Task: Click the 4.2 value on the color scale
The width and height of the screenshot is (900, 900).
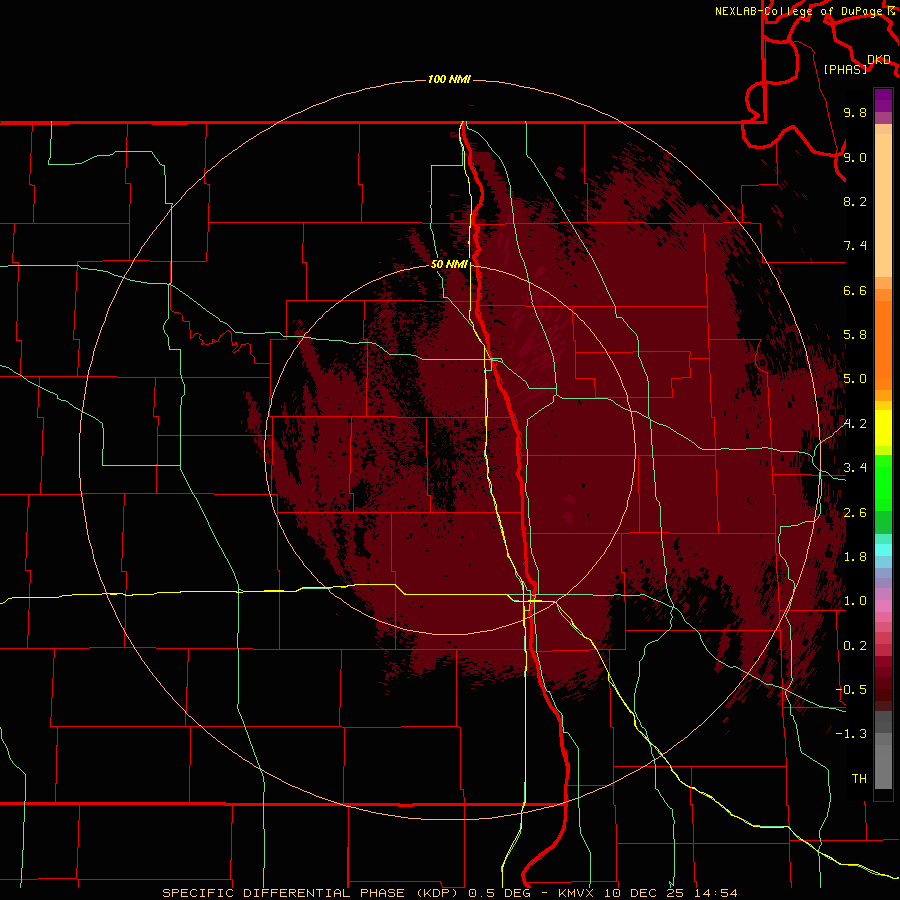Action: pyautogui.click(x=855, y=424)
